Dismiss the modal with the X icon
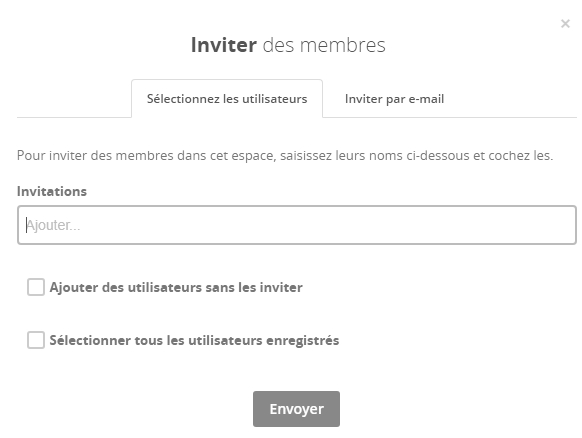Viewport: 582px width, 438px height. [x=565, y=24]
